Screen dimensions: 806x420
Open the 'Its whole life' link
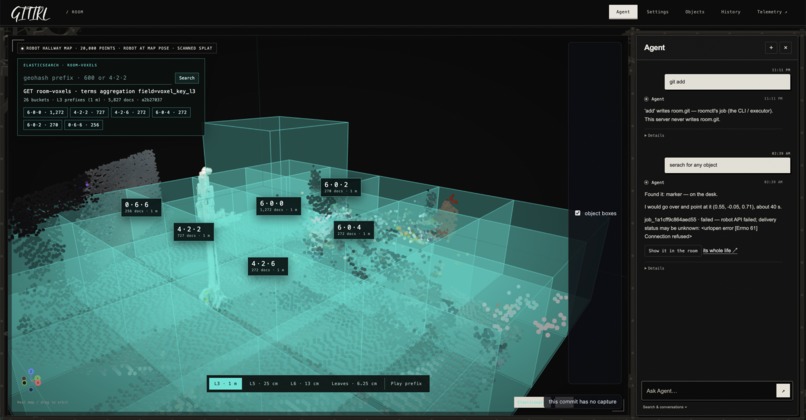720,251
